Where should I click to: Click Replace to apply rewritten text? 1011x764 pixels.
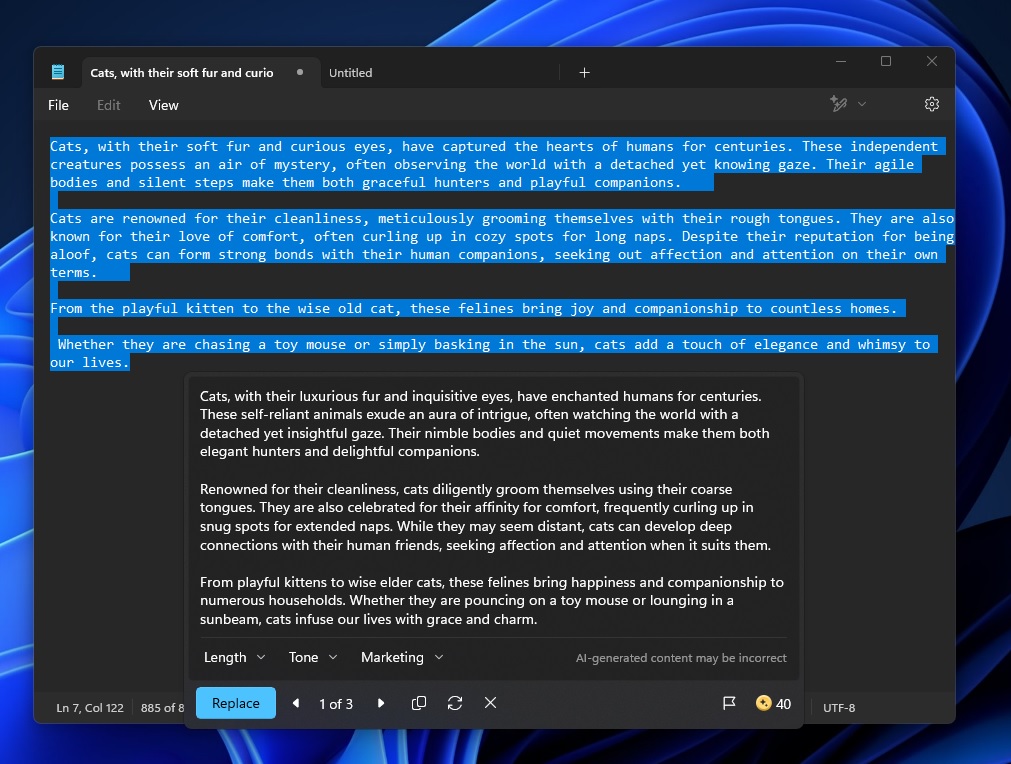(x=235, y=703)
